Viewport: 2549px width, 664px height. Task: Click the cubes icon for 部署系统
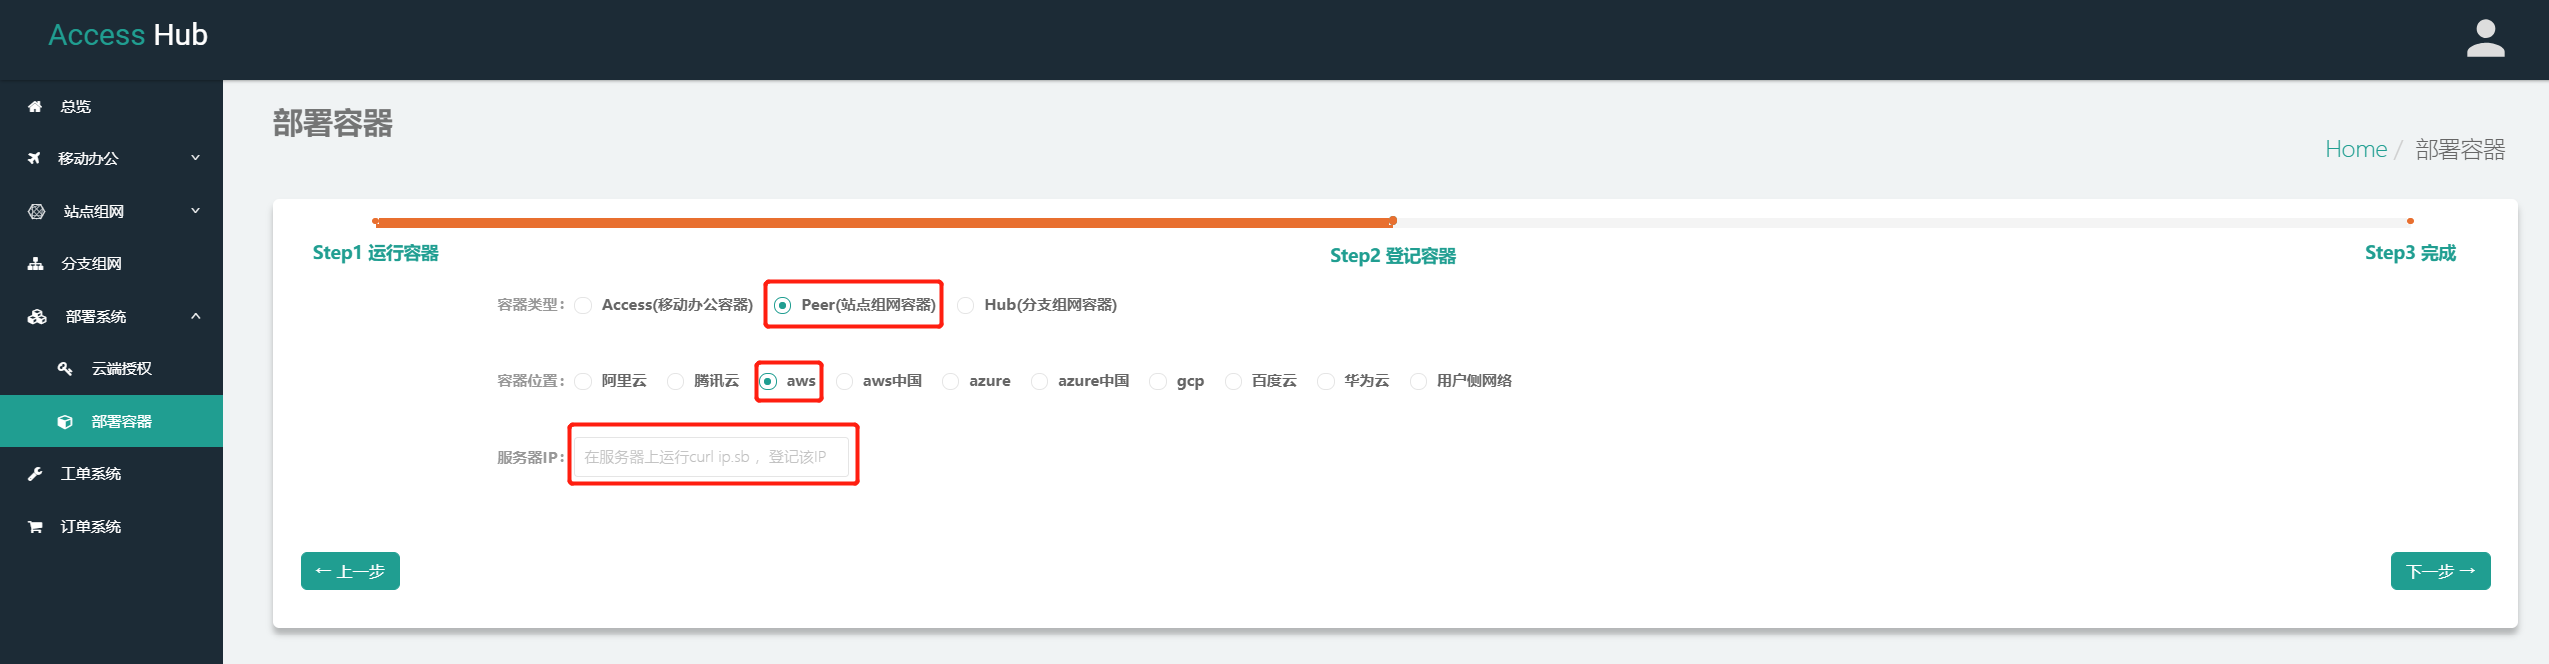coord(37,317)
